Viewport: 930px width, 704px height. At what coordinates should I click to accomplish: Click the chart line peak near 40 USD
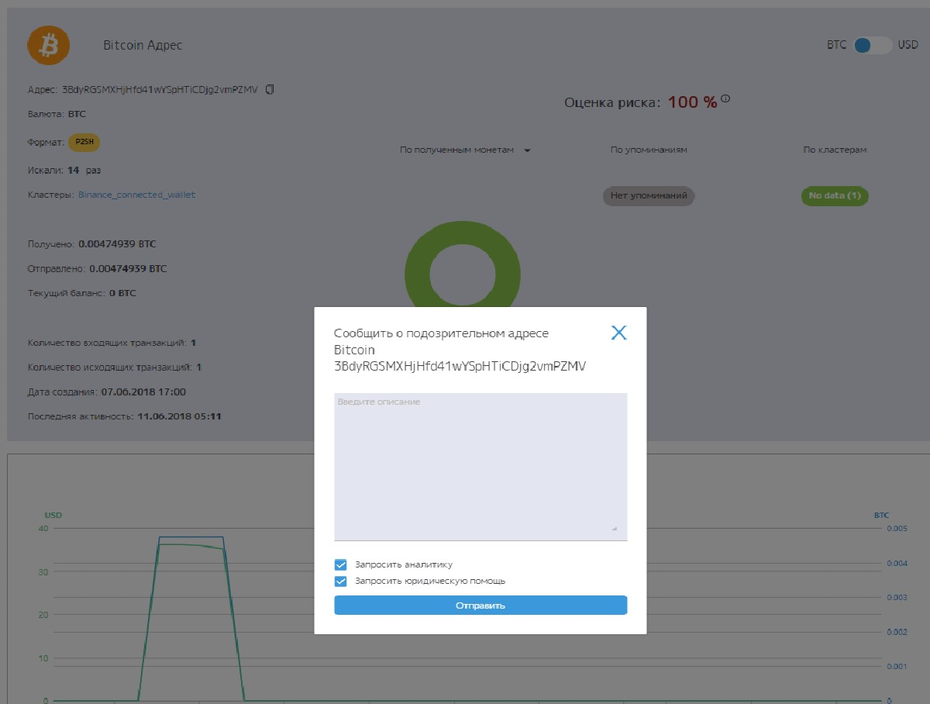pyautogui.click(x=191, y=537)
